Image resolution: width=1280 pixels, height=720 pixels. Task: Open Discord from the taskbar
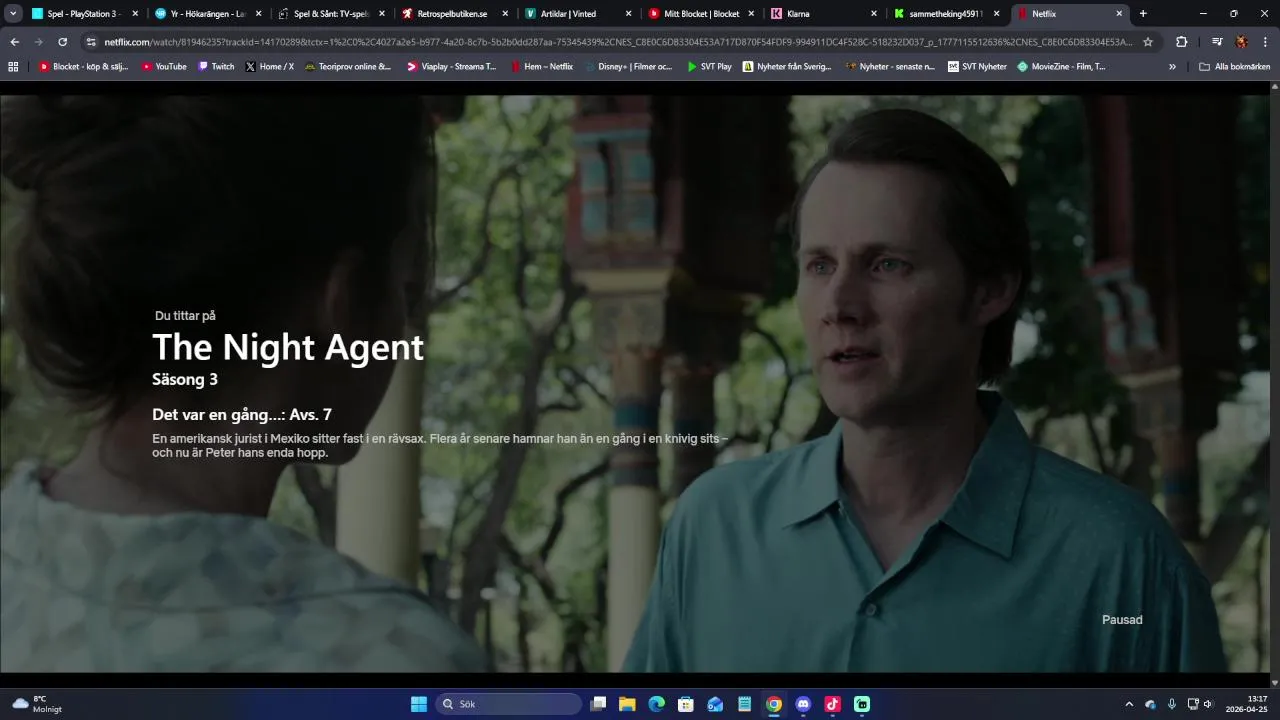coord(803,704)
